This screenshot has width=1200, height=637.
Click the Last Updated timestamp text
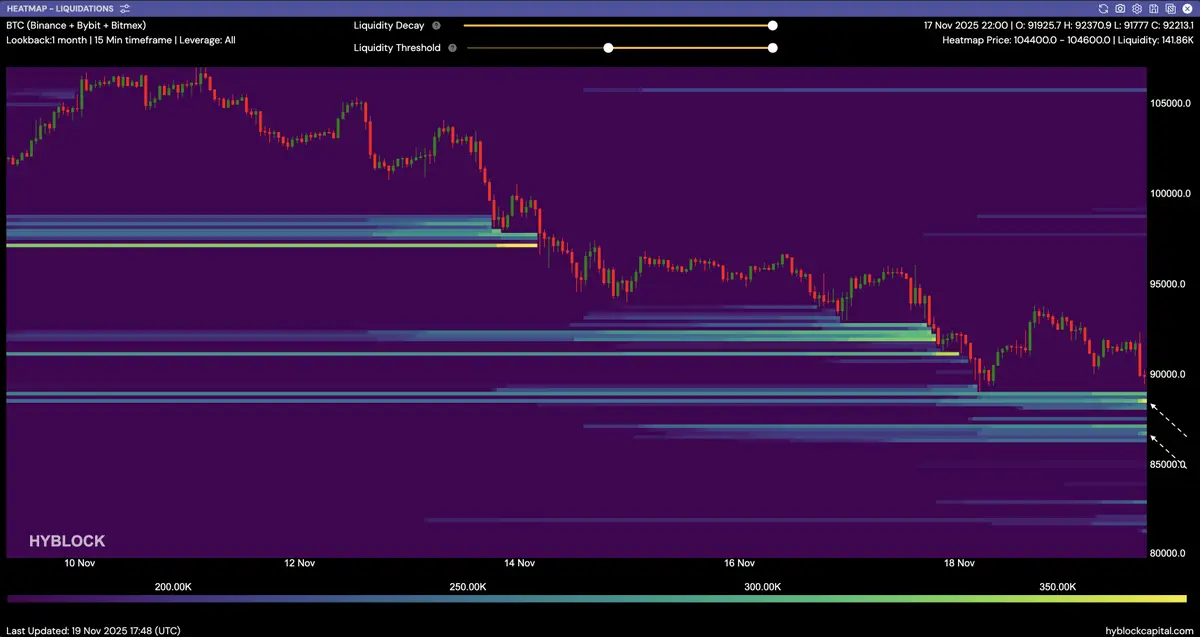95,630
